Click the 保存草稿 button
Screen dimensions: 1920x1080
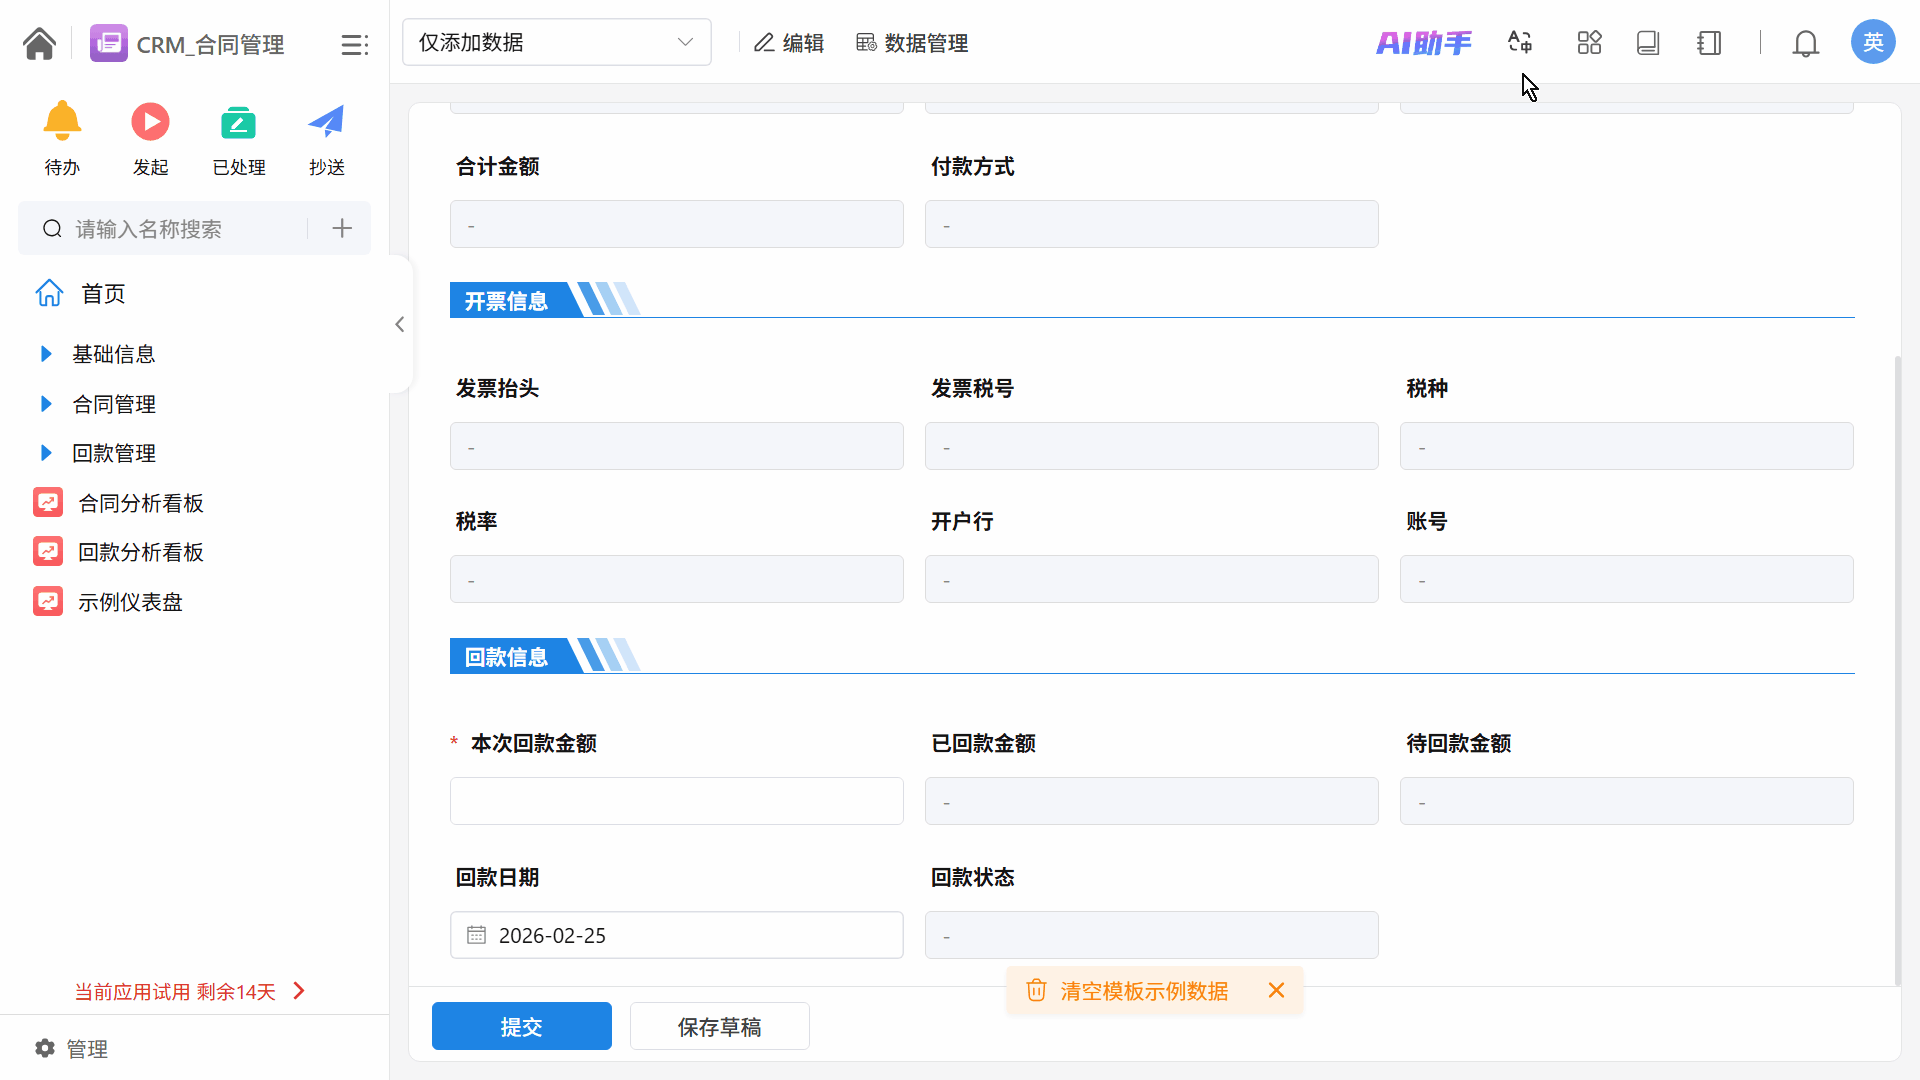pyautogui.click(x=719, y=1026)
